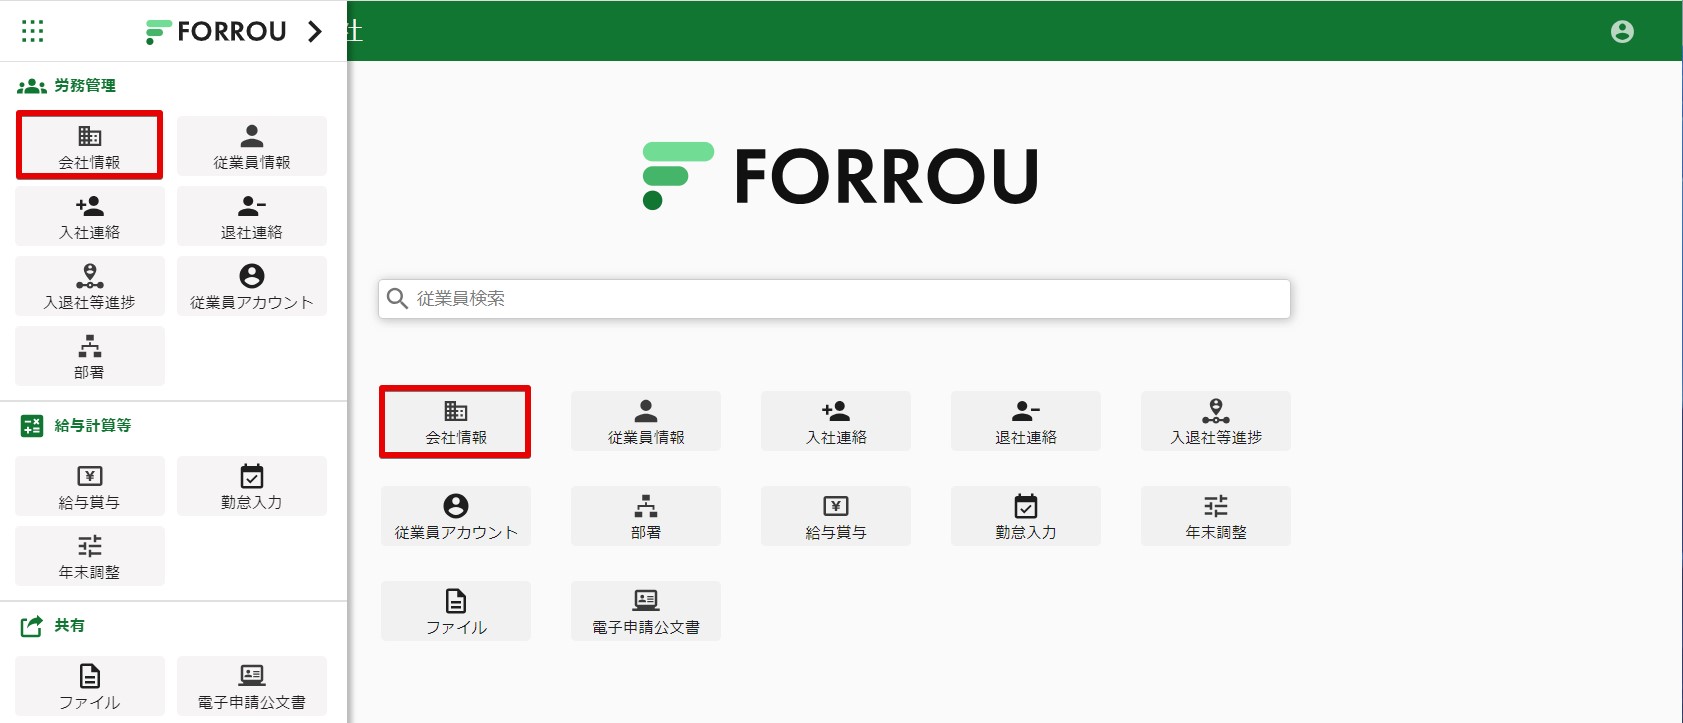Viewport: 1683px width, 723px height.
Task: Click 会社情報 tile in main area
Action: pyautogui.click(x=455, y=422)
